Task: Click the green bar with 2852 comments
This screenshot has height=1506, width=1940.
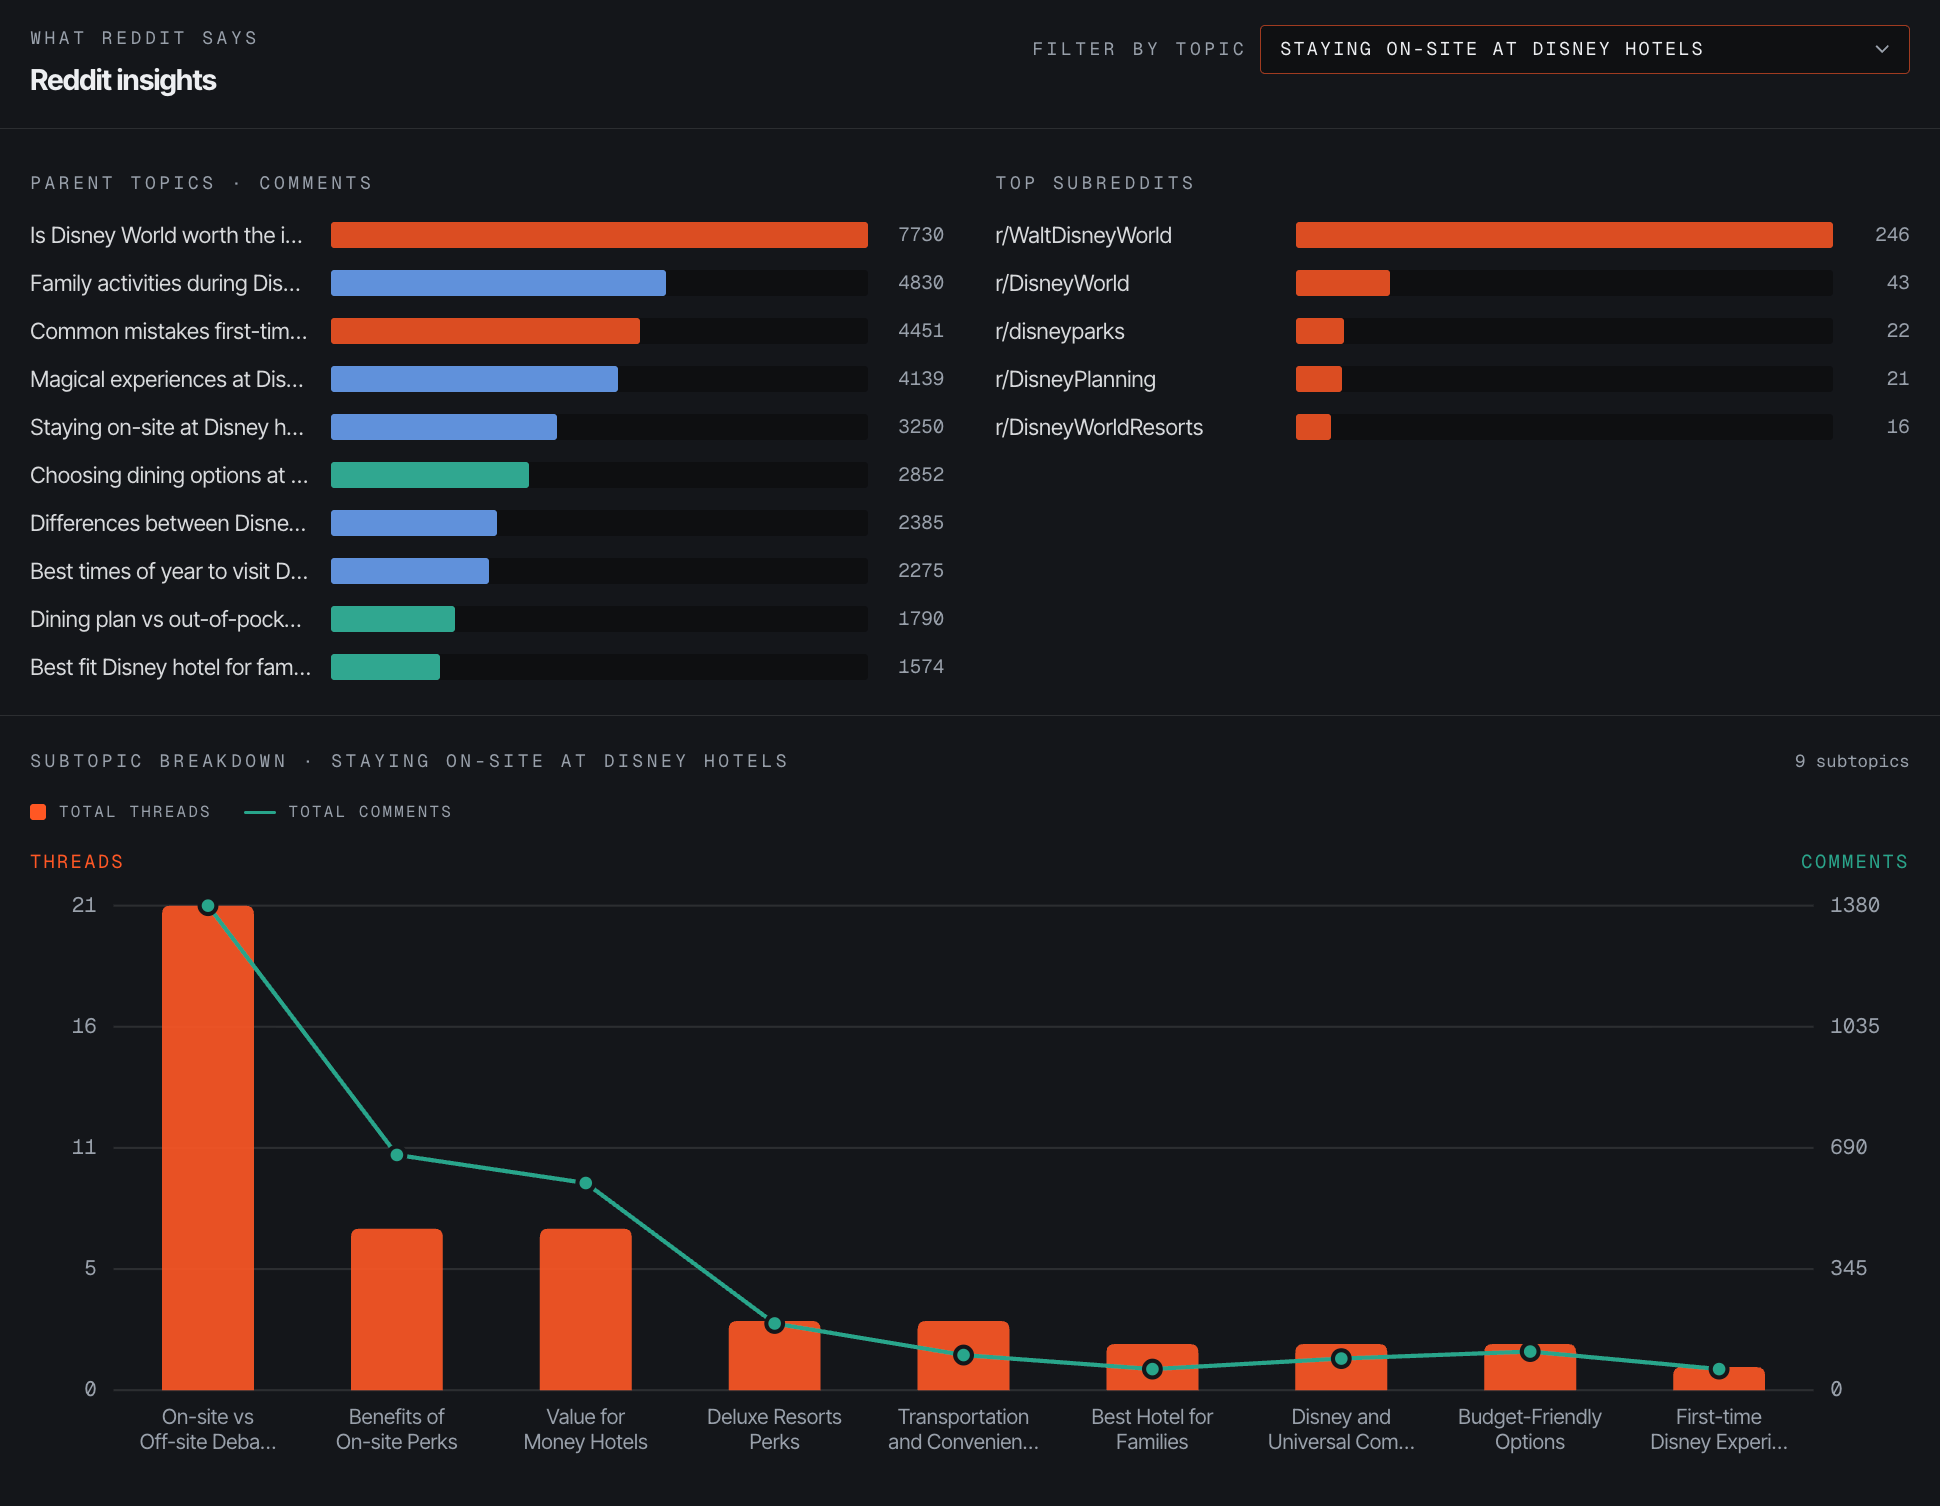Action: [430, 475]
